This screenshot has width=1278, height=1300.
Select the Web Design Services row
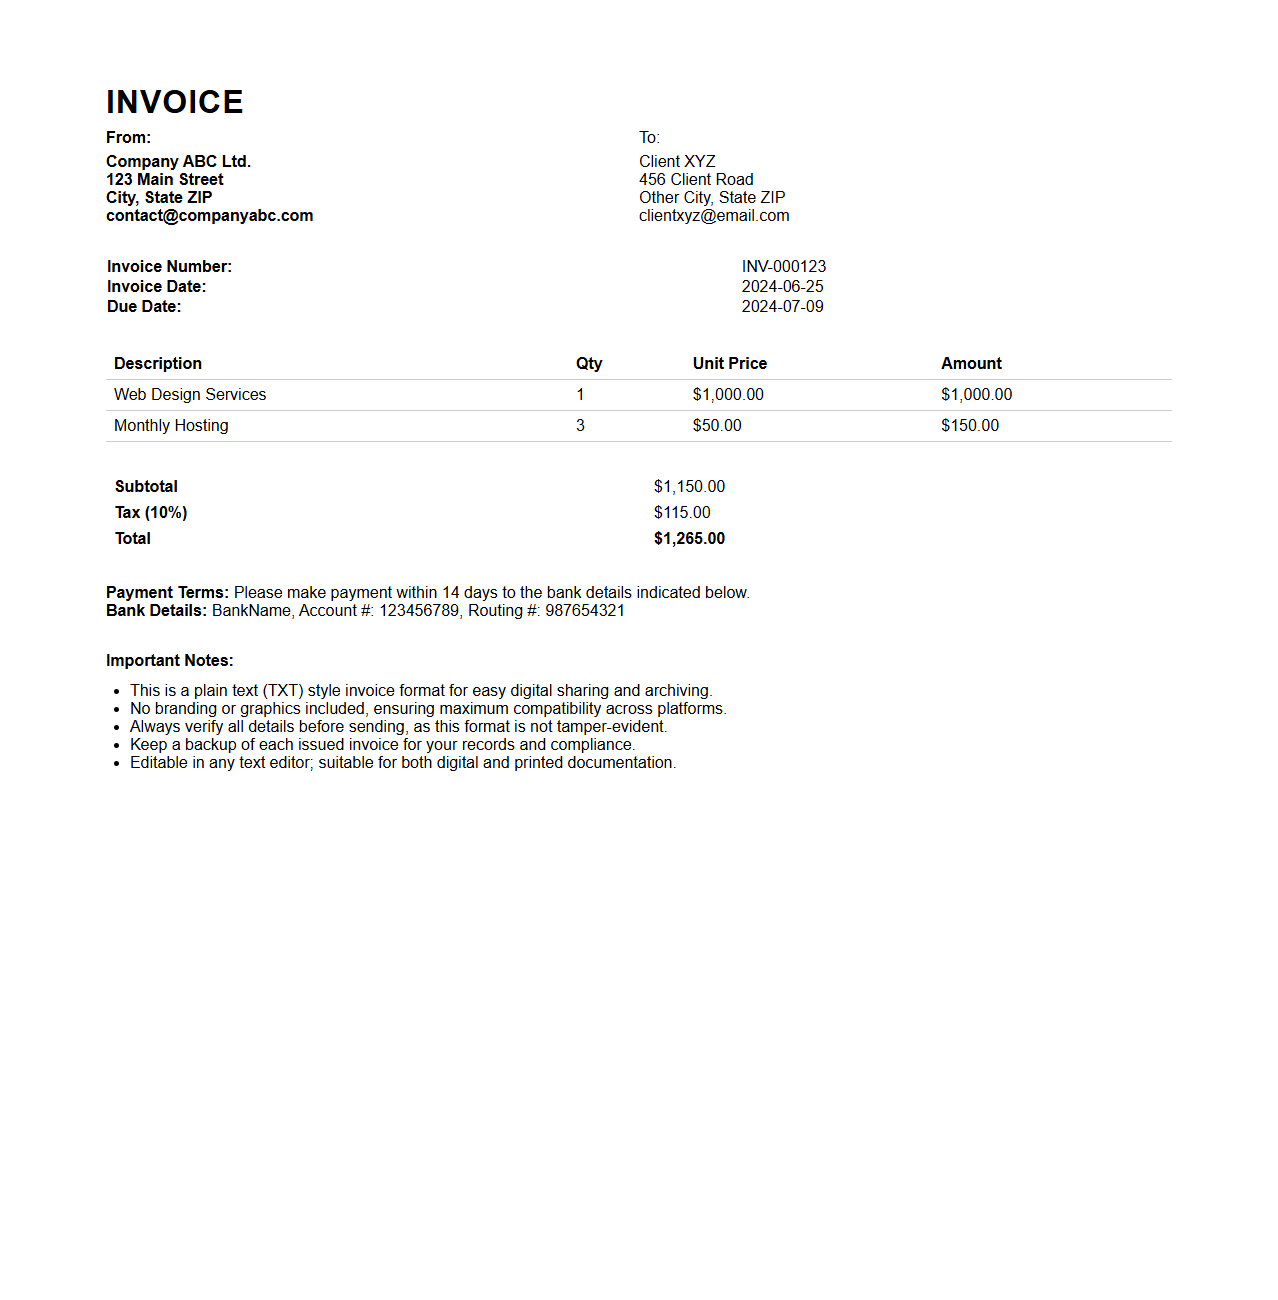click(190, 395)
